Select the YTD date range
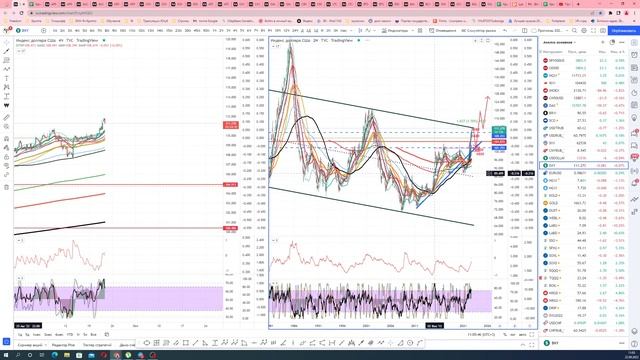 [70, 335]
